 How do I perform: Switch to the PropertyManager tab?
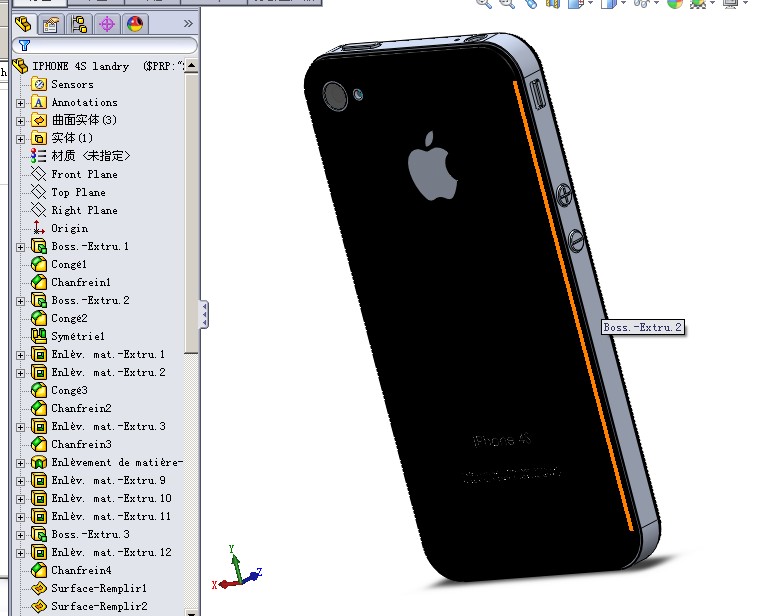pyautogui.click(x=50, y=24)
